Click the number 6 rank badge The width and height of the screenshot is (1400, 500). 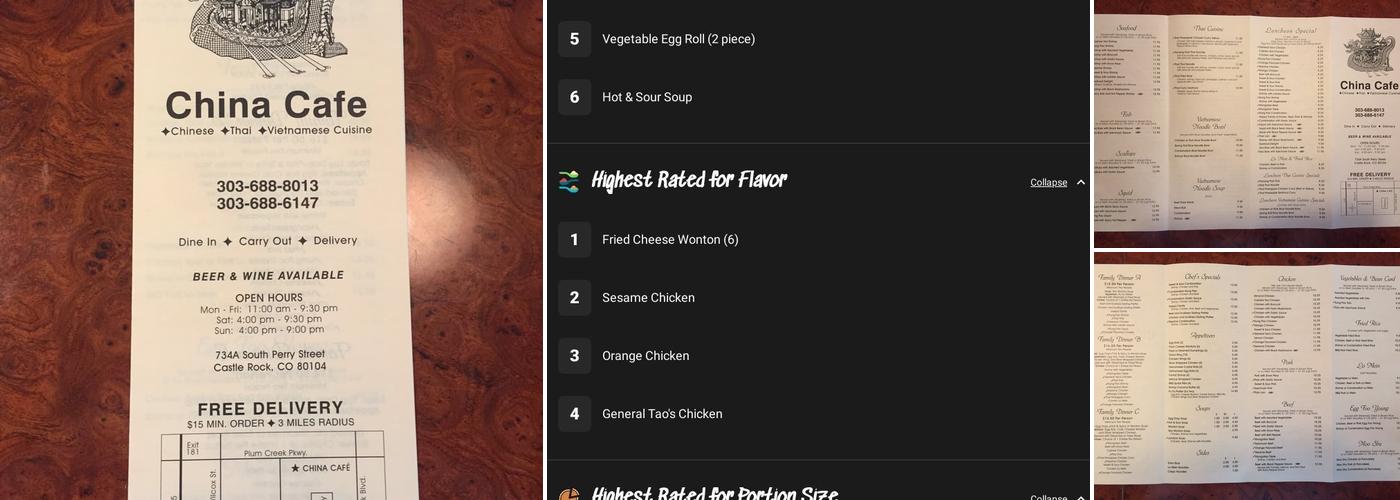[574, 97]
